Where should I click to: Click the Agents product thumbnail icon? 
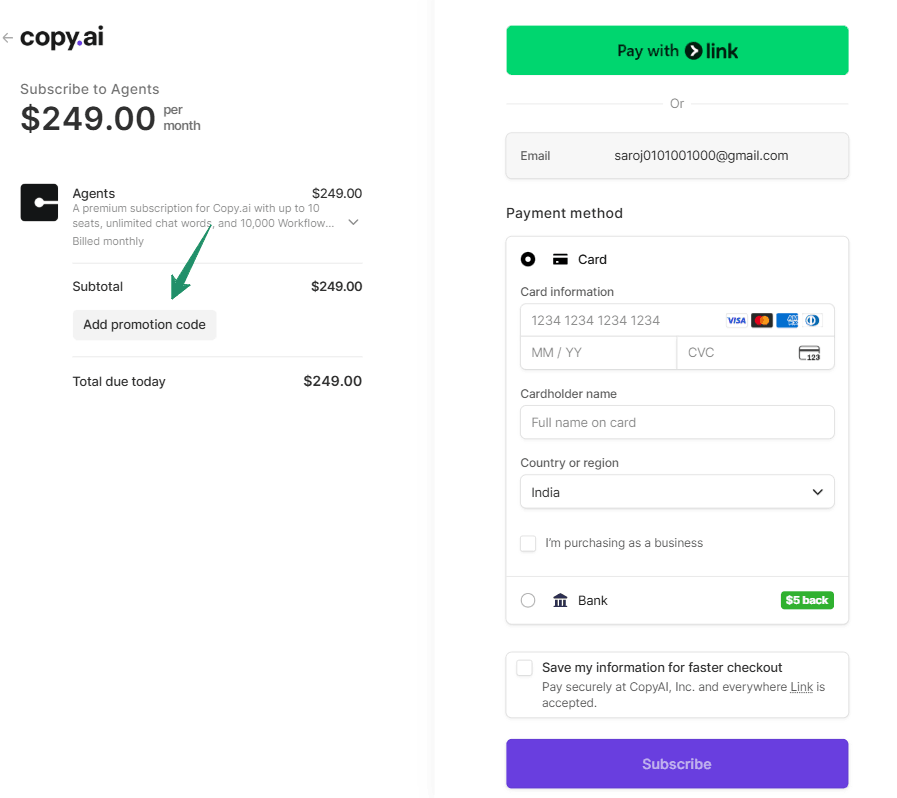pyautogui.click(x=39, y=203)
